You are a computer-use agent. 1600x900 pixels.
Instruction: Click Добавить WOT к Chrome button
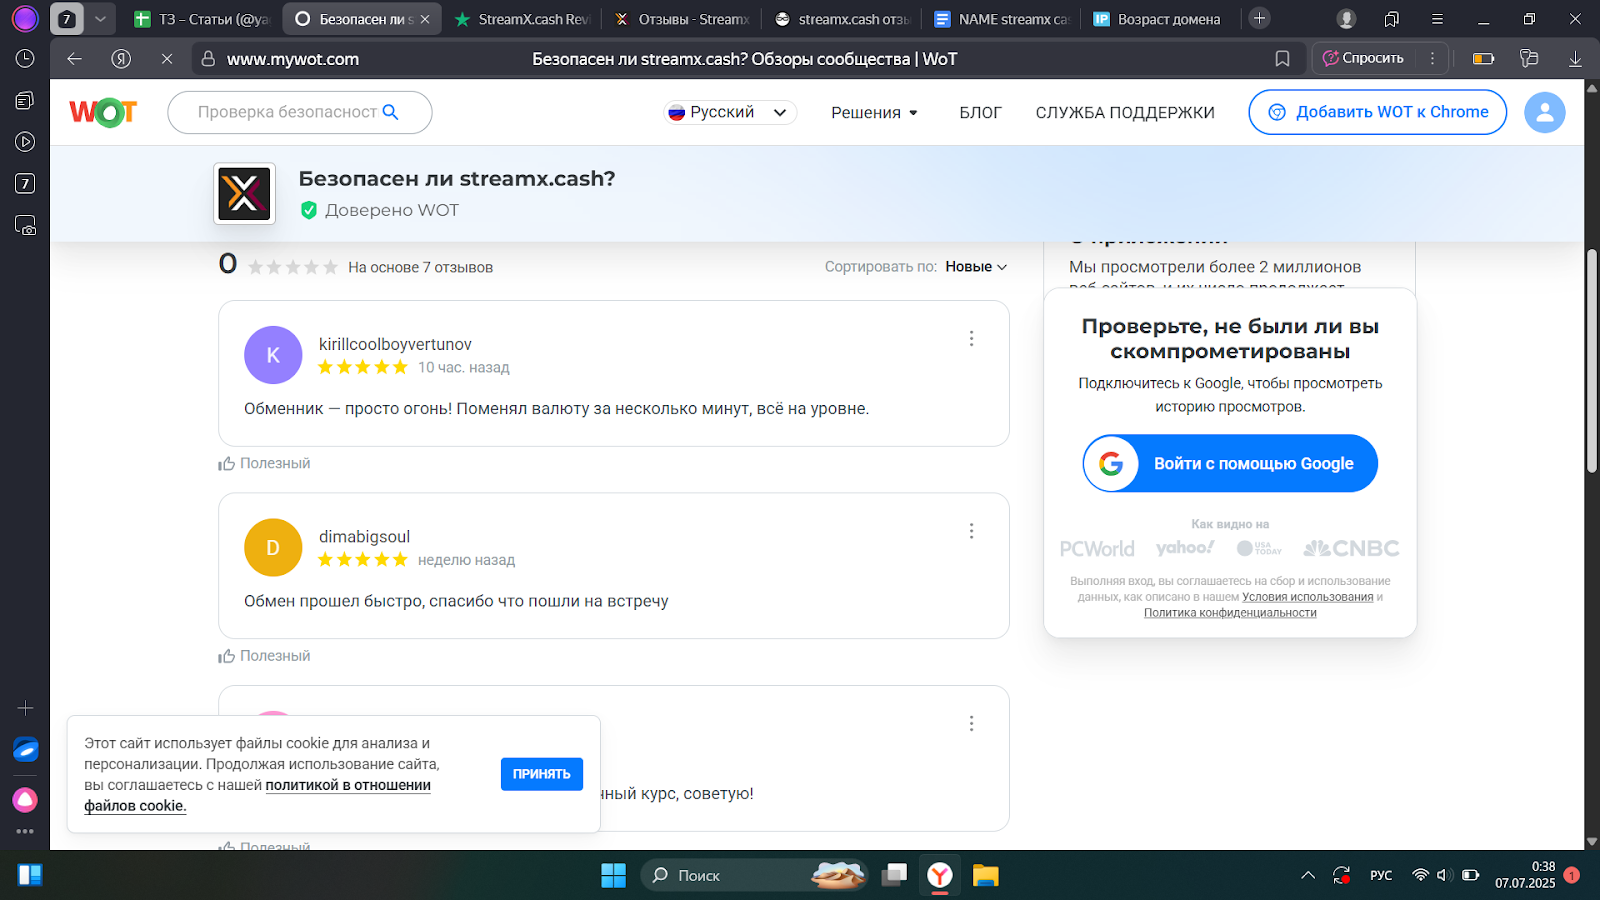[1377, 112]
